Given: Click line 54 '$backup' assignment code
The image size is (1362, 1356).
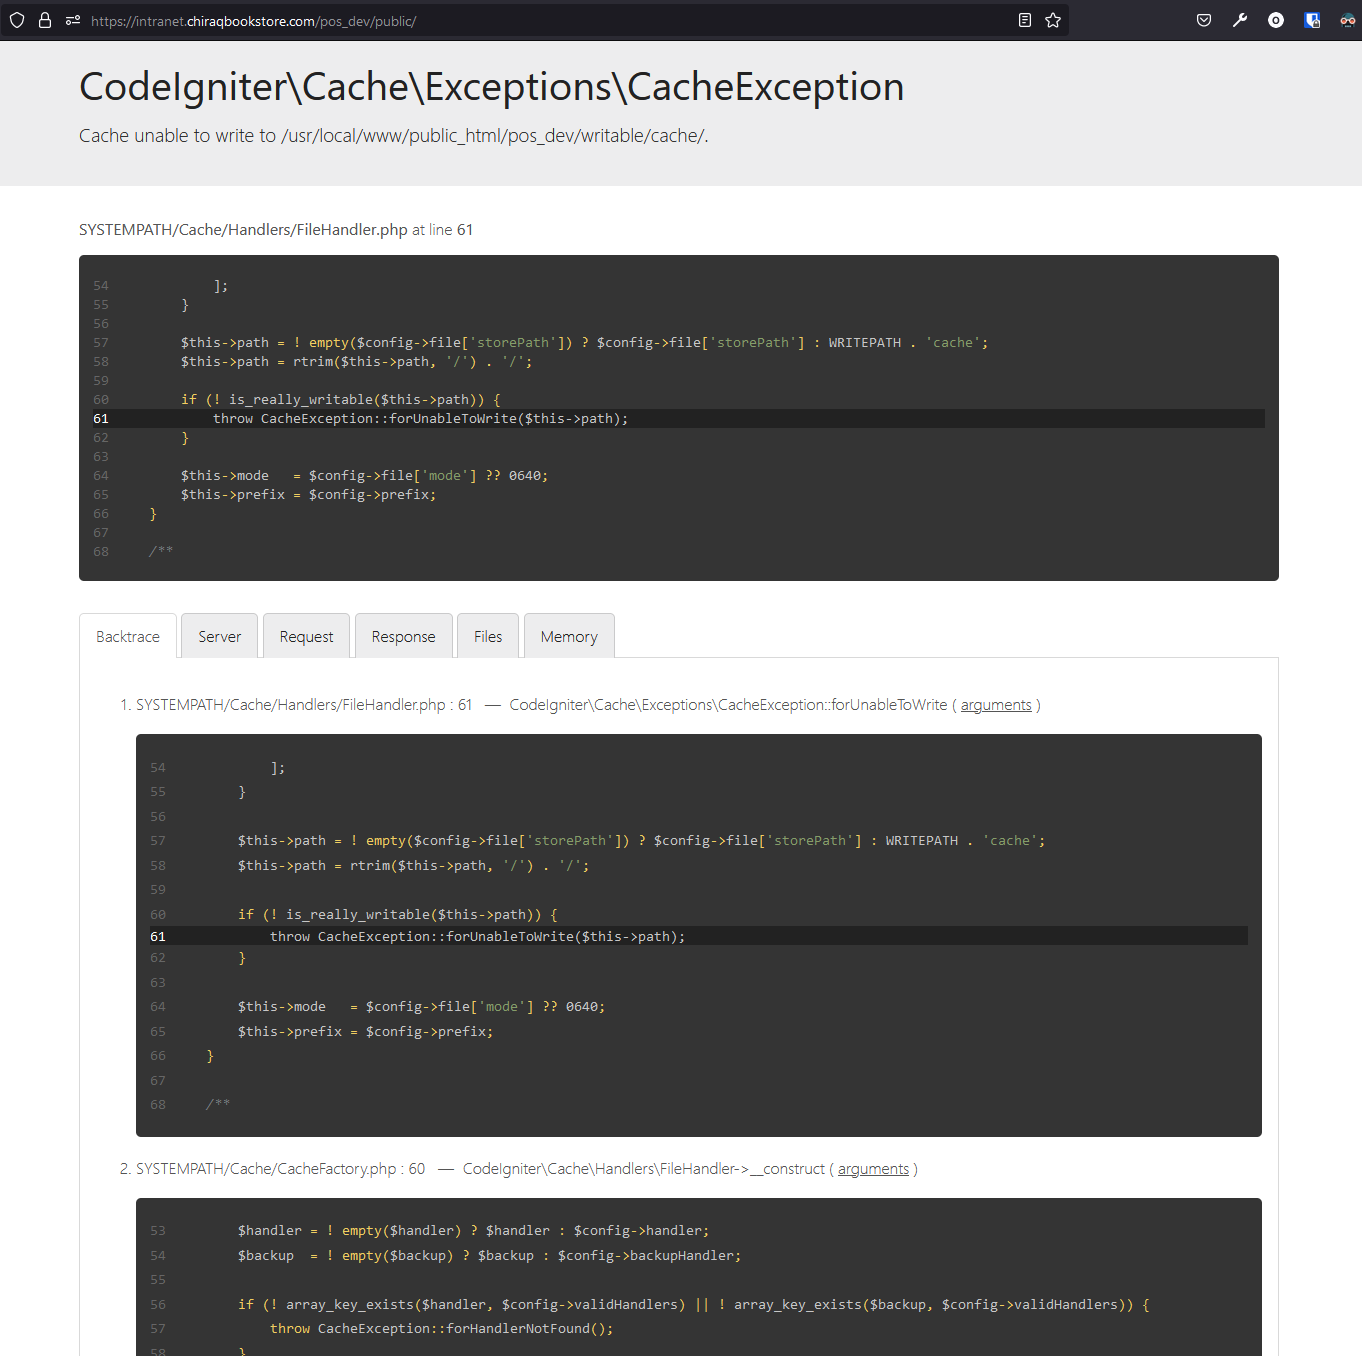Looking at the screenshot, I should click(489, 1256).
